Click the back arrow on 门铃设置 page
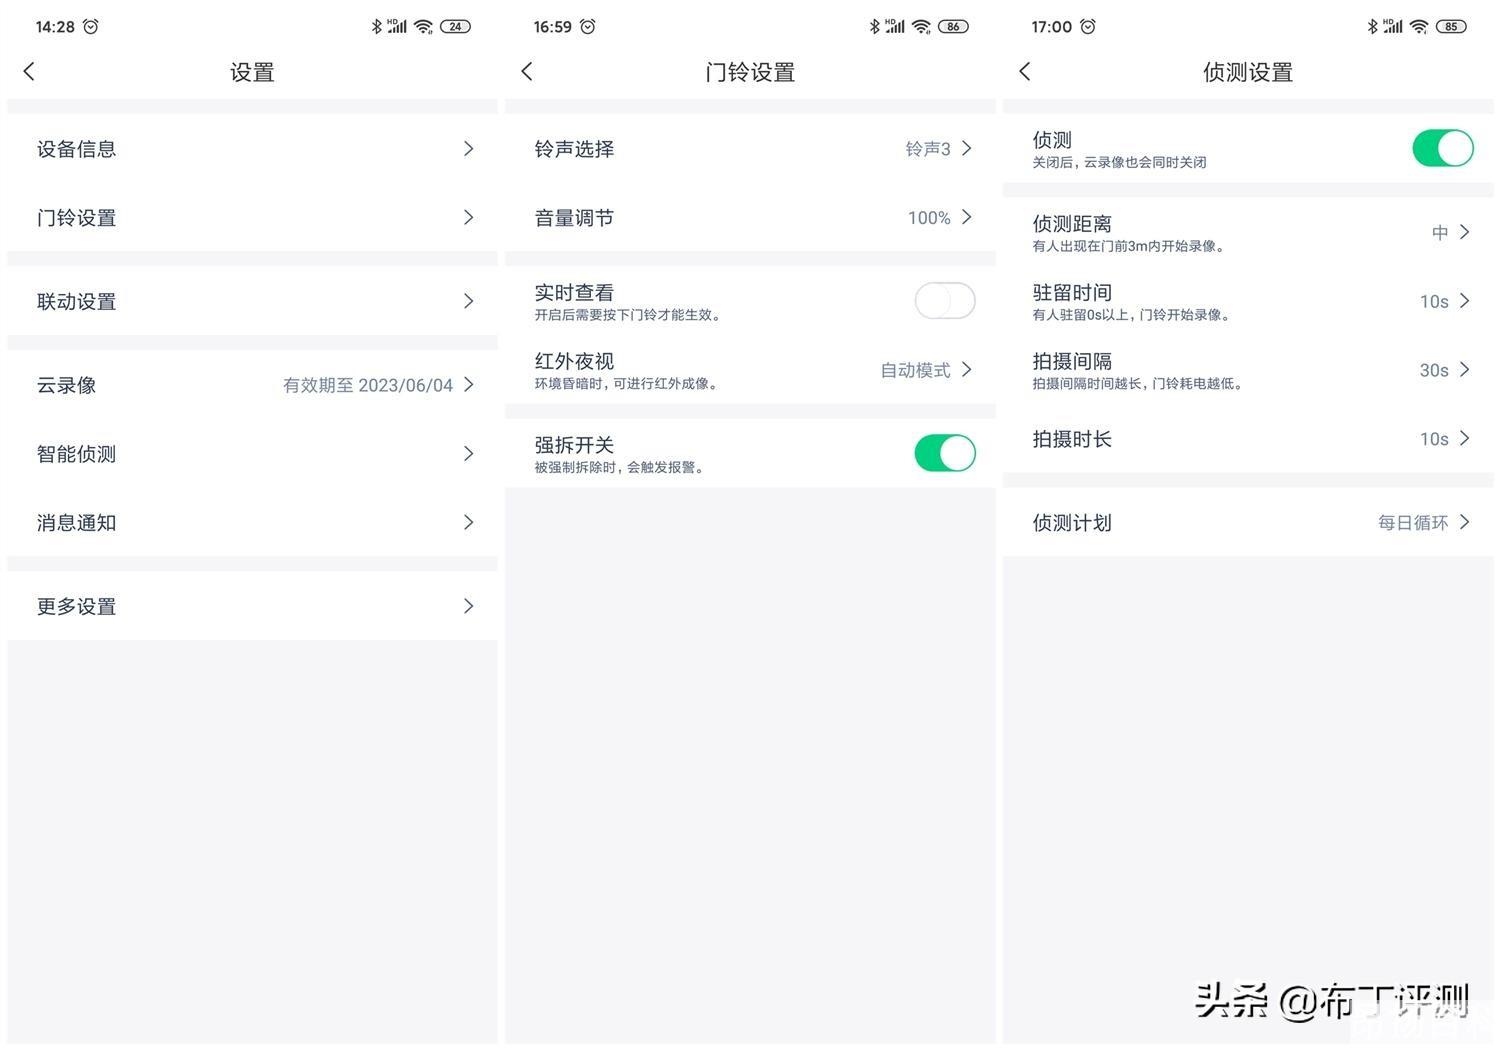1500x1050 pixels. (x=527, y=71)
